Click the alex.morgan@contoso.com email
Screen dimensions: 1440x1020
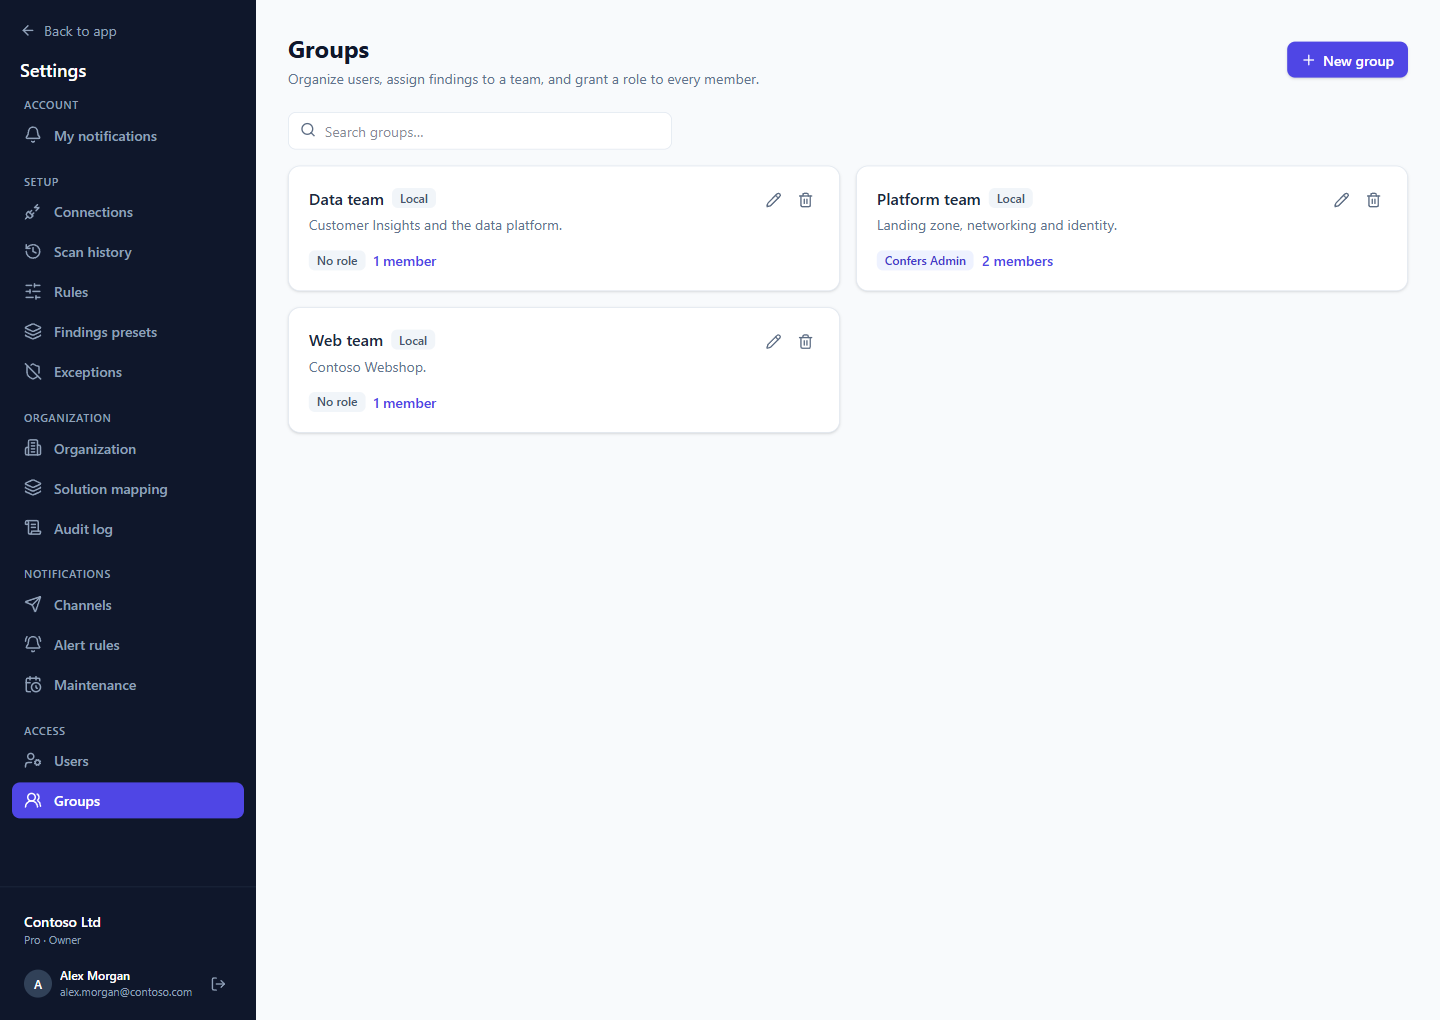tap(126, 992)
